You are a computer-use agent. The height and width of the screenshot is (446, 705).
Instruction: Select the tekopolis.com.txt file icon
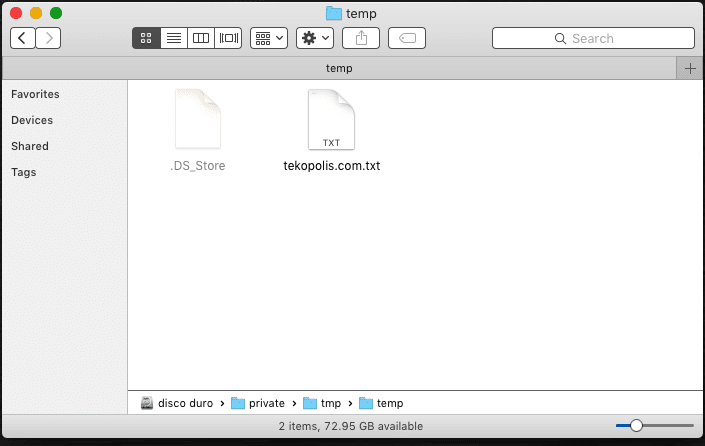[x=331, y=119]
